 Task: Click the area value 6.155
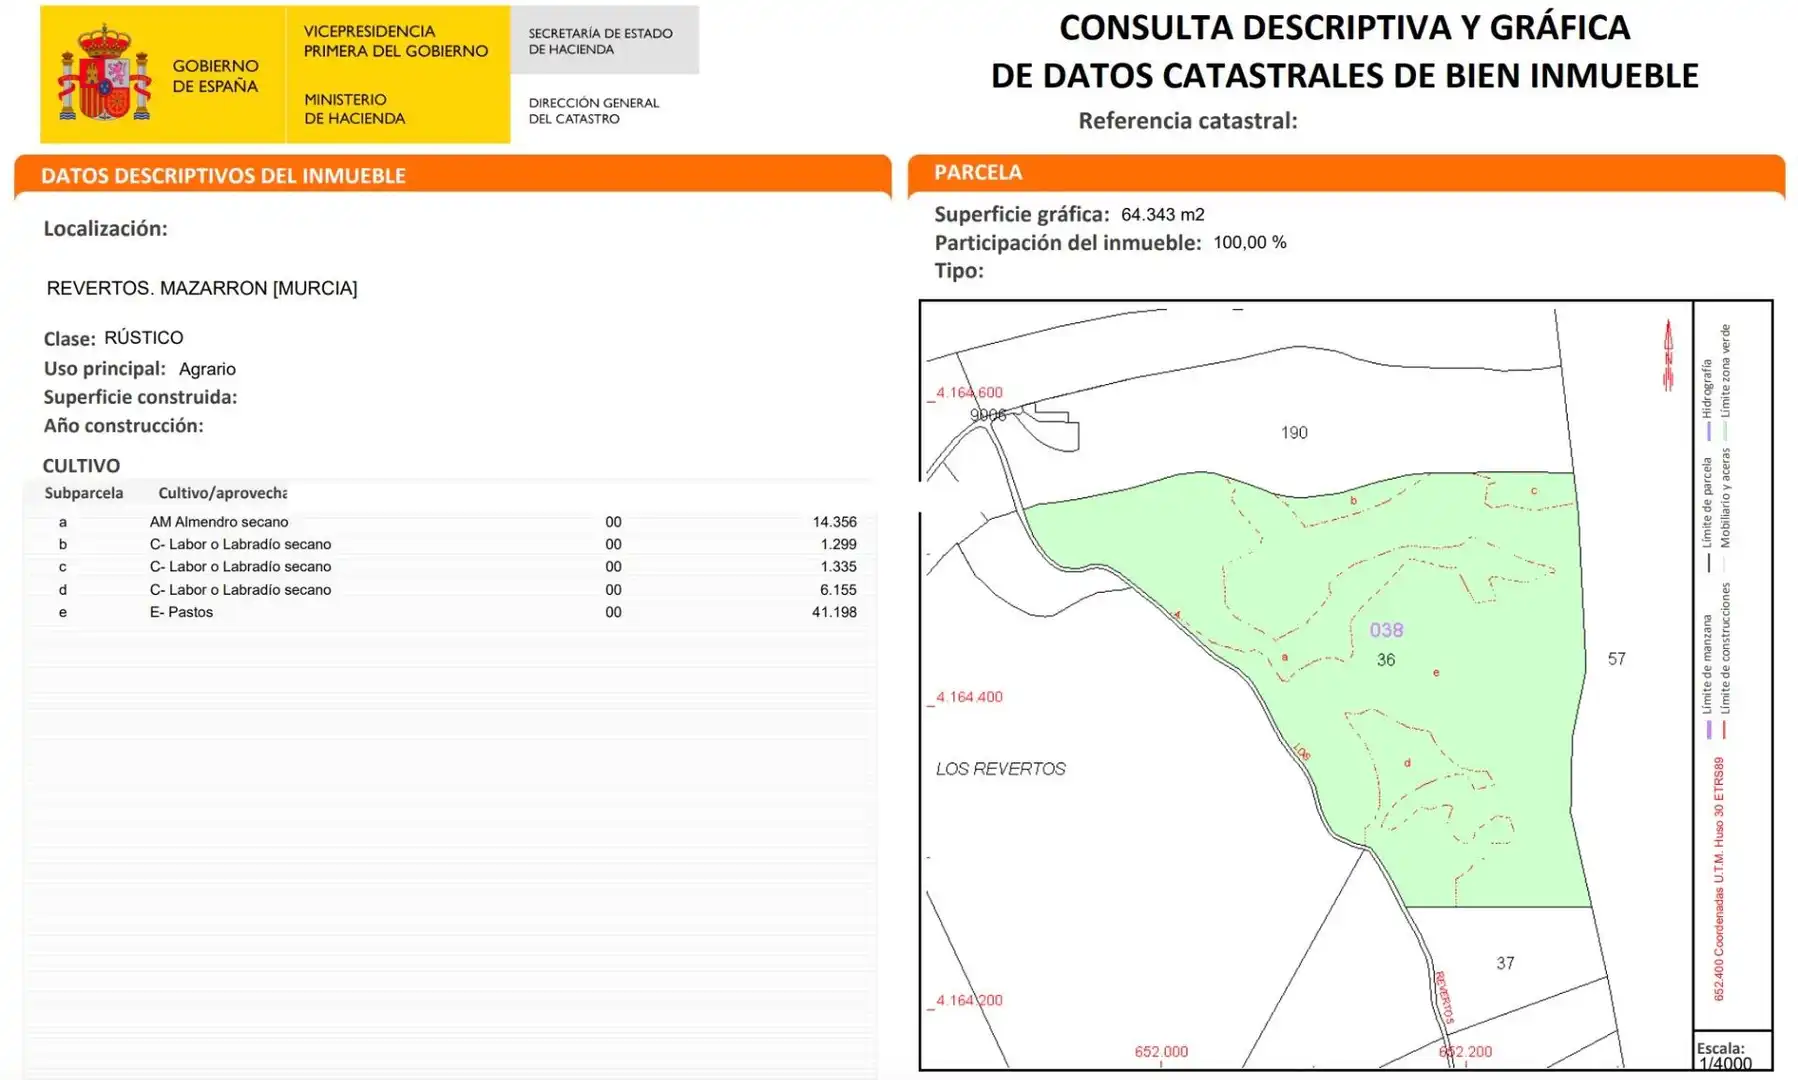pos(838,590)
